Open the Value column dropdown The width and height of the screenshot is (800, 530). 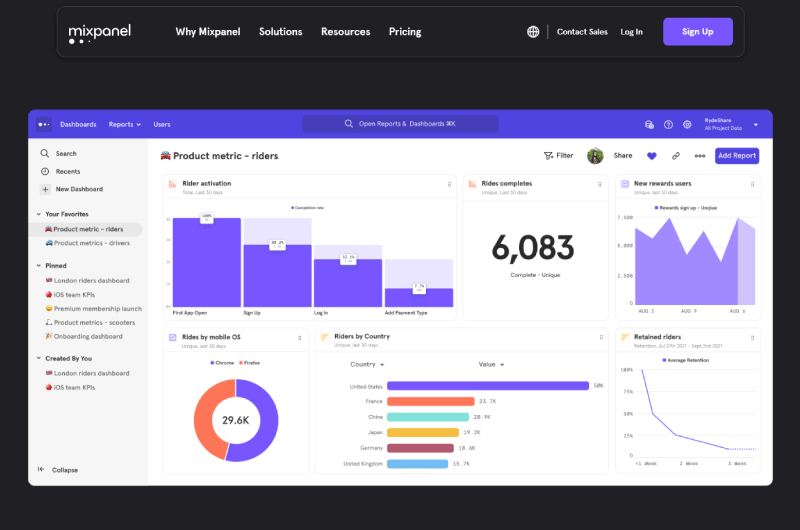tap(491, 364)
